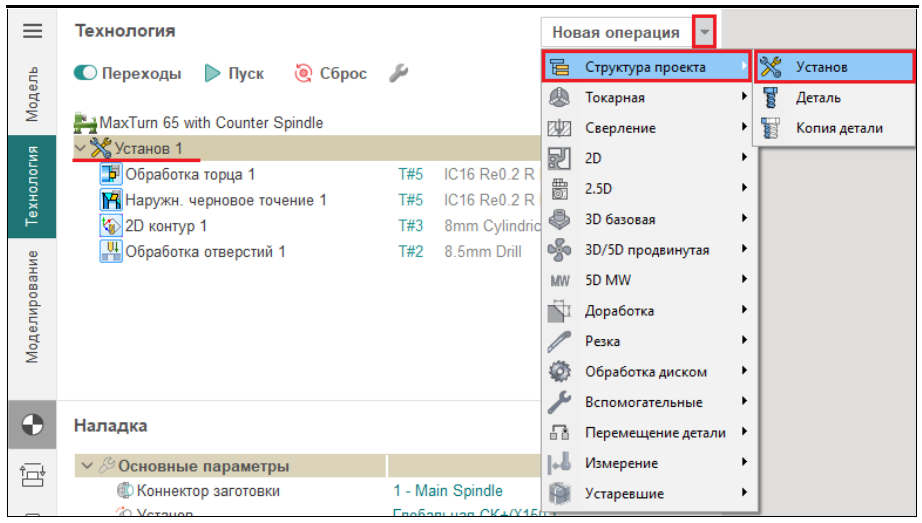922x523 pixels.
Task: Open the Новая операция dropdown arrow
Action: coord(706,32)
